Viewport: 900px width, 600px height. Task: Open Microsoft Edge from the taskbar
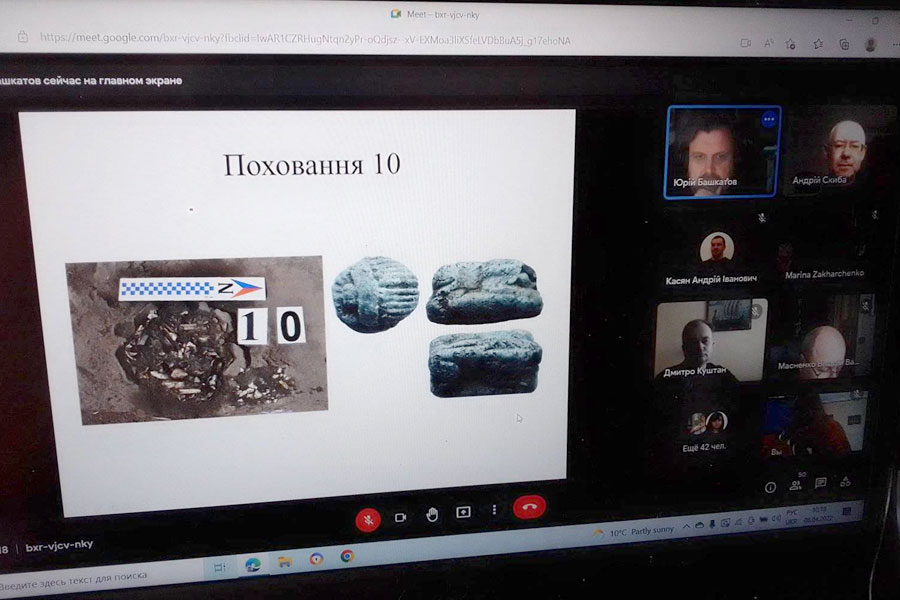pos(253,564)
